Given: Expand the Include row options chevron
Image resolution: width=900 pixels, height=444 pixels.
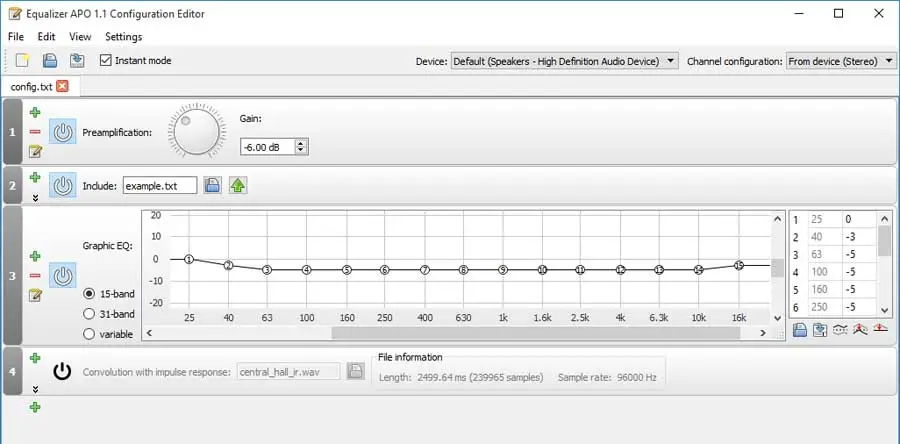Looking at the screenshot, I should pos(35,197).
